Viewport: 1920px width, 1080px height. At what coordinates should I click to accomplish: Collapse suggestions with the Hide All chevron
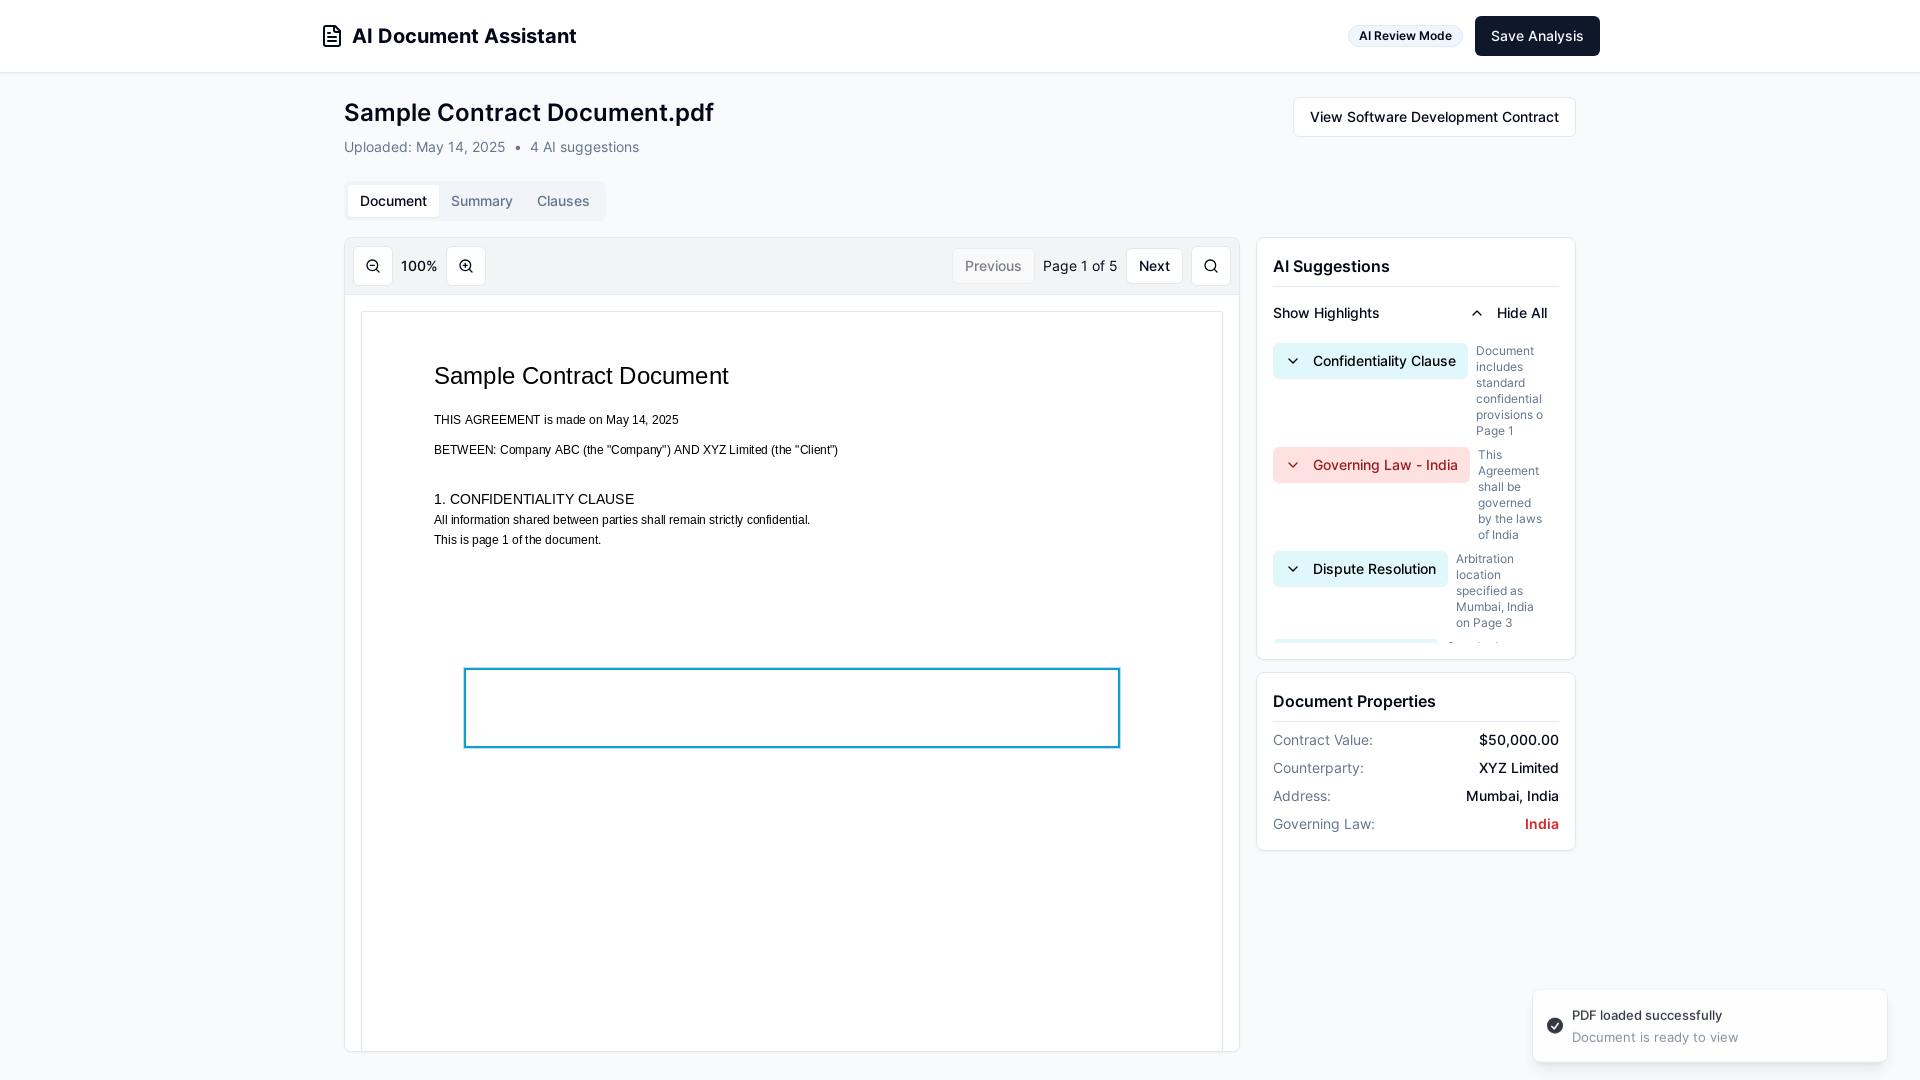point(1477,313)
